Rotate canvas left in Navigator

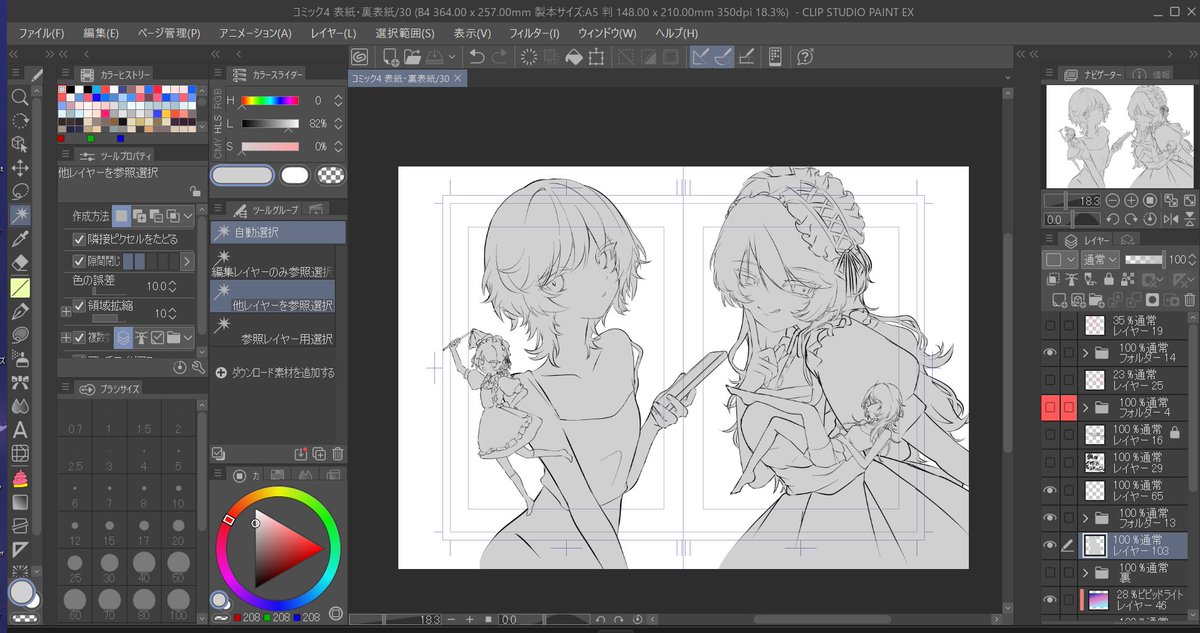pos(1114,219)
